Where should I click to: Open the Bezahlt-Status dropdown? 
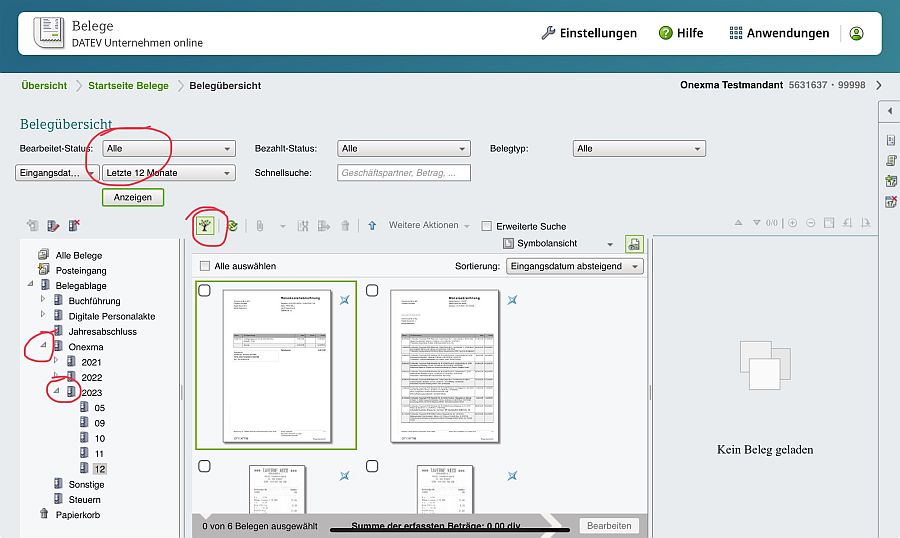click(404, 149)
